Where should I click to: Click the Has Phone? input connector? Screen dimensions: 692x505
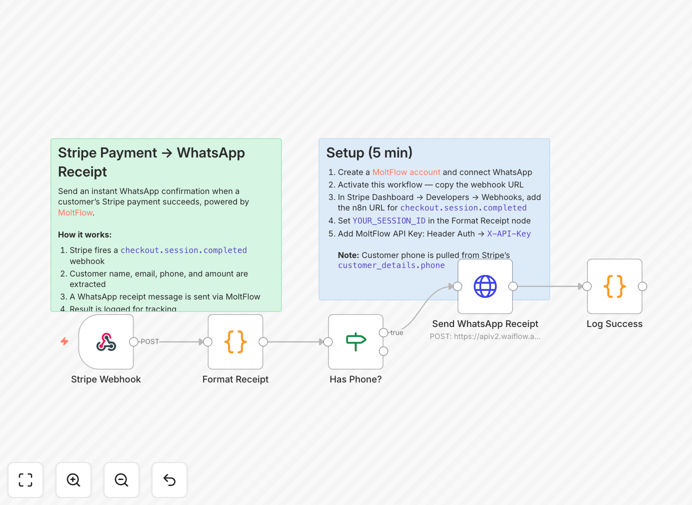(328, 342)
